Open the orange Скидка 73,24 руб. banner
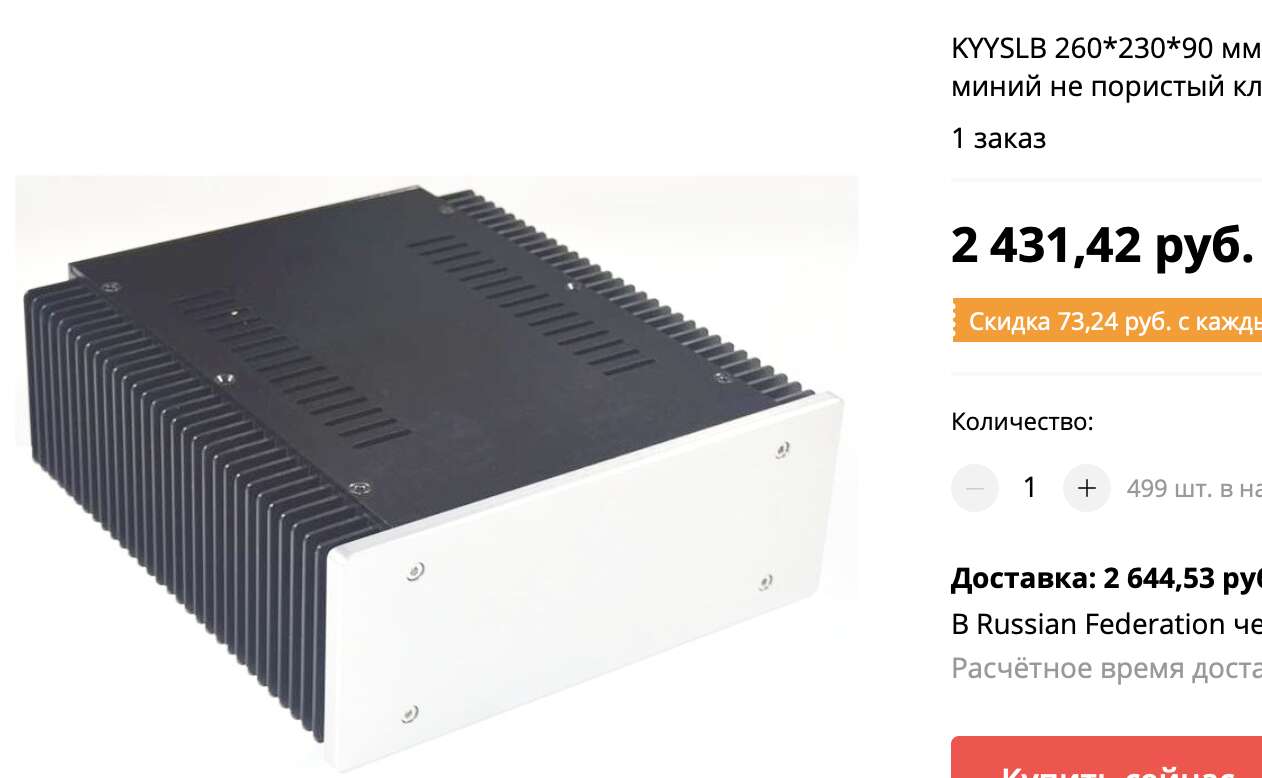 click(x=1106, y=321)
